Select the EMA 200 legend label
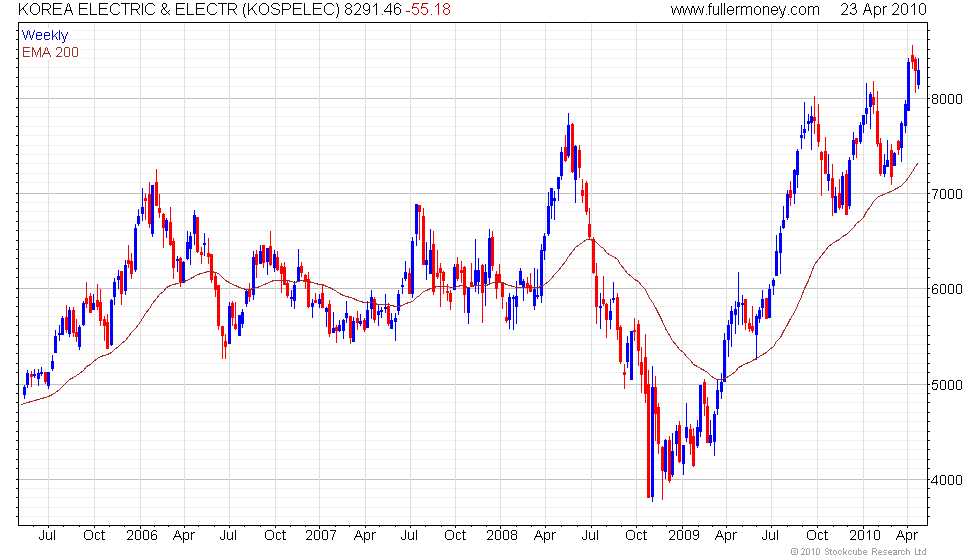980x560 pixels. pyautogui.click(x=51, y=52)
